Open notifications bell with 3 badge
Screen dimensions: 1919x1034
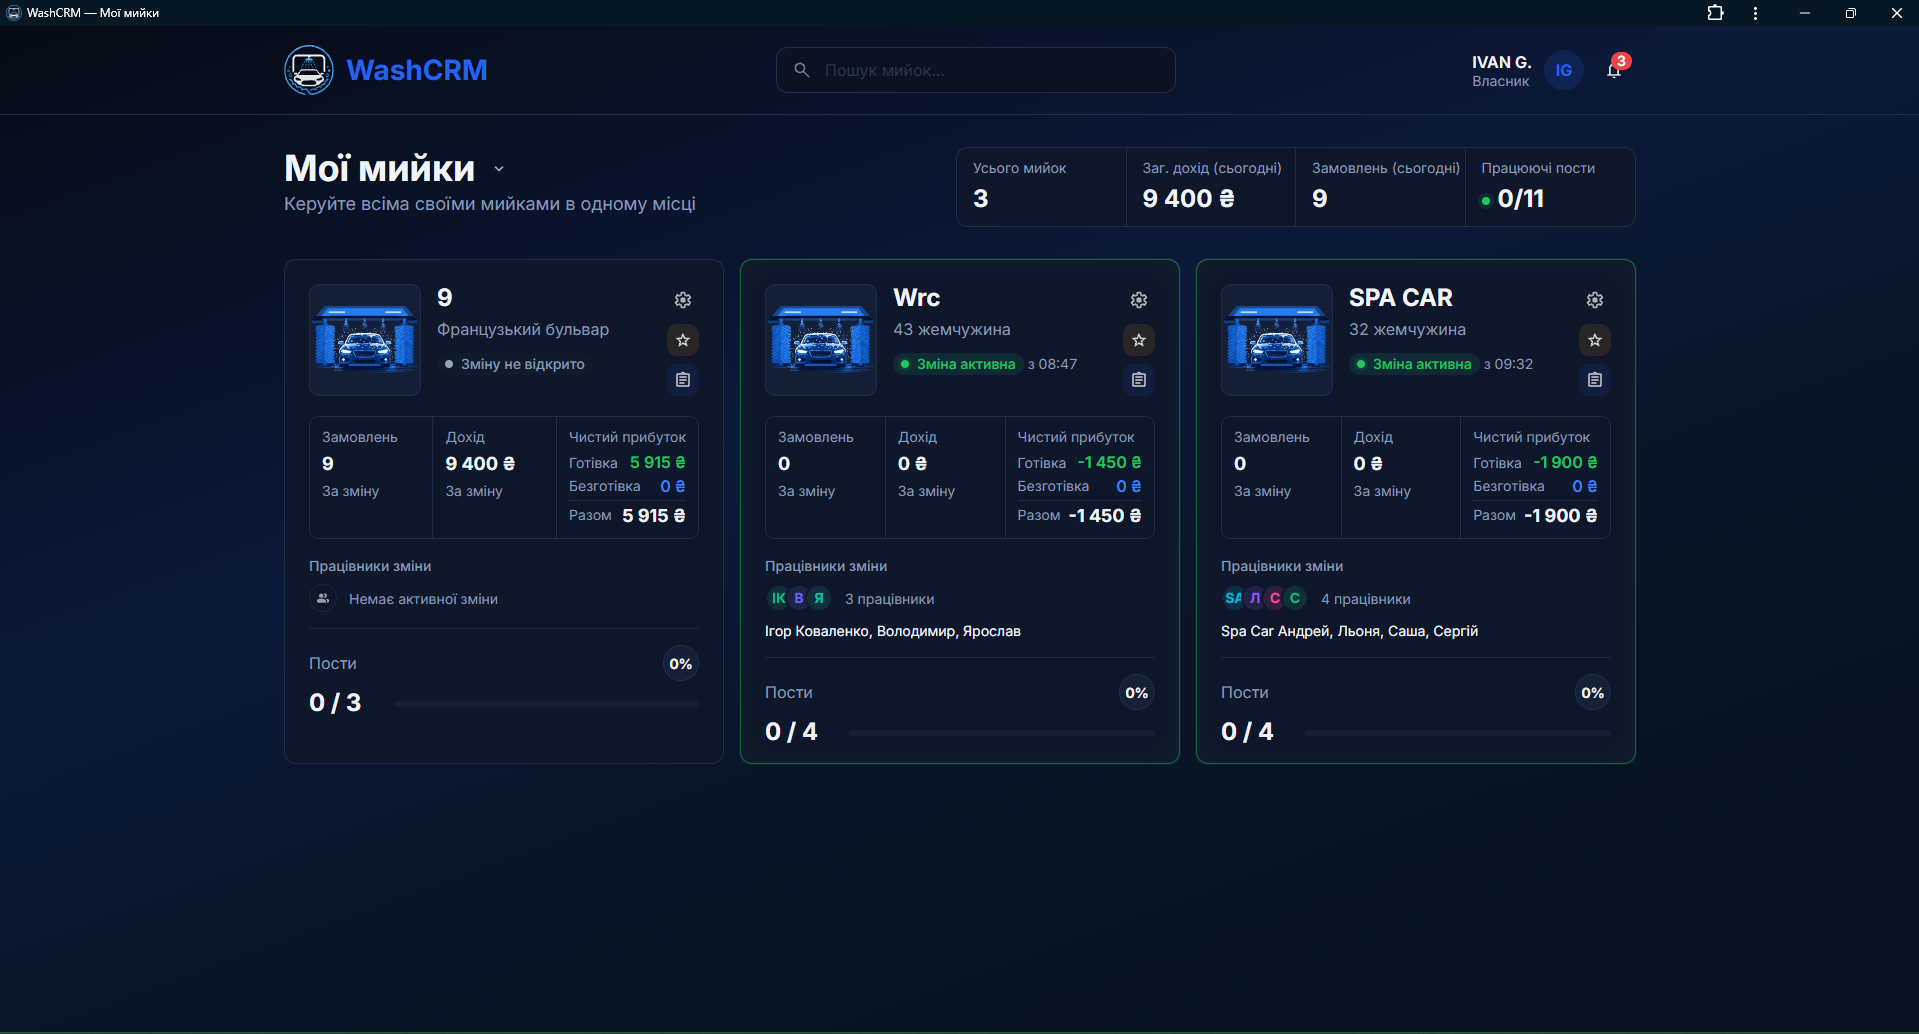pos(1614,69)
